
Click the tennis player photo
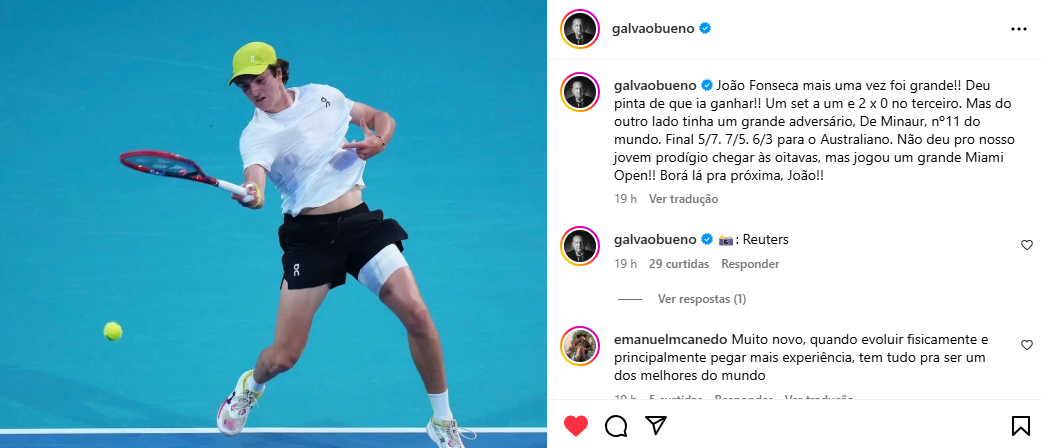(274, 224)
